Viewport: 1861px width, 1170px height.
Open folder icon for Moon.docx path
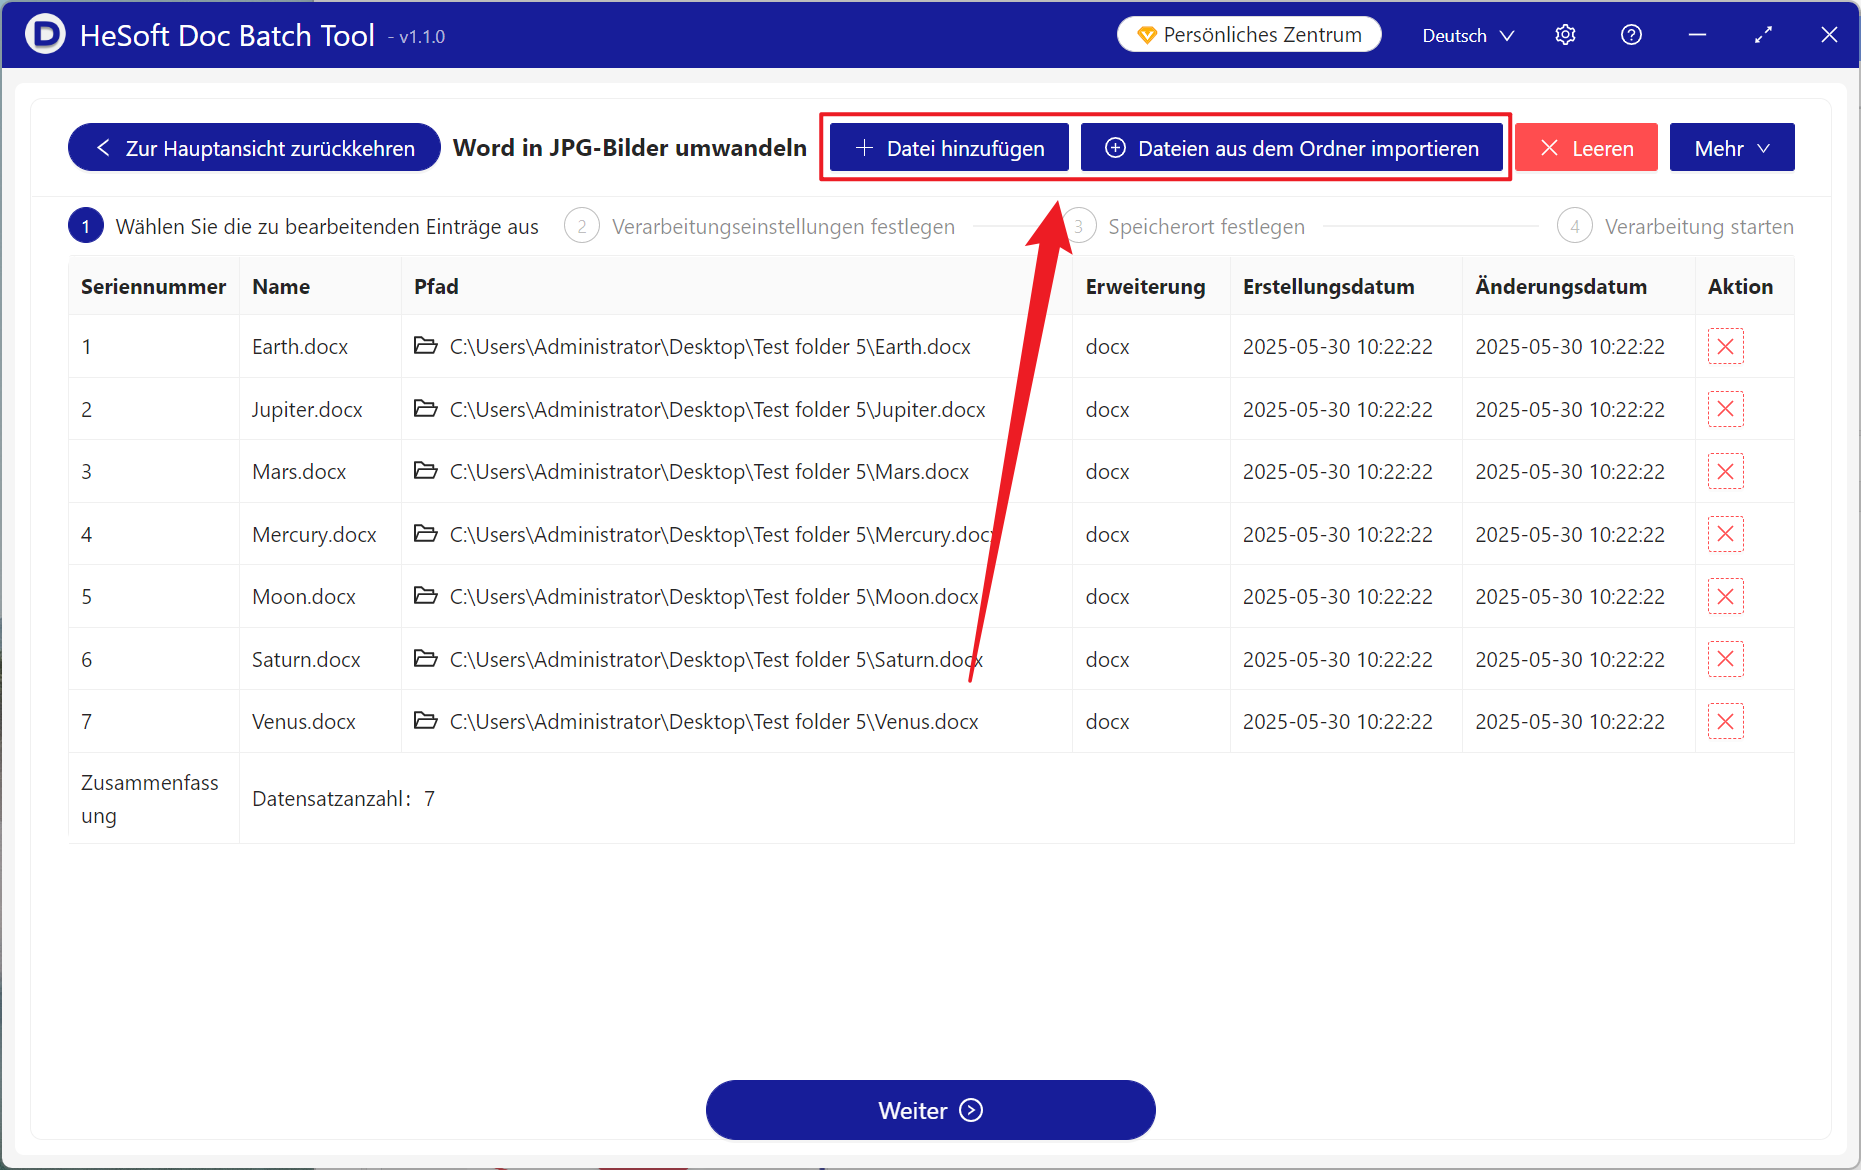pos(426,596)
